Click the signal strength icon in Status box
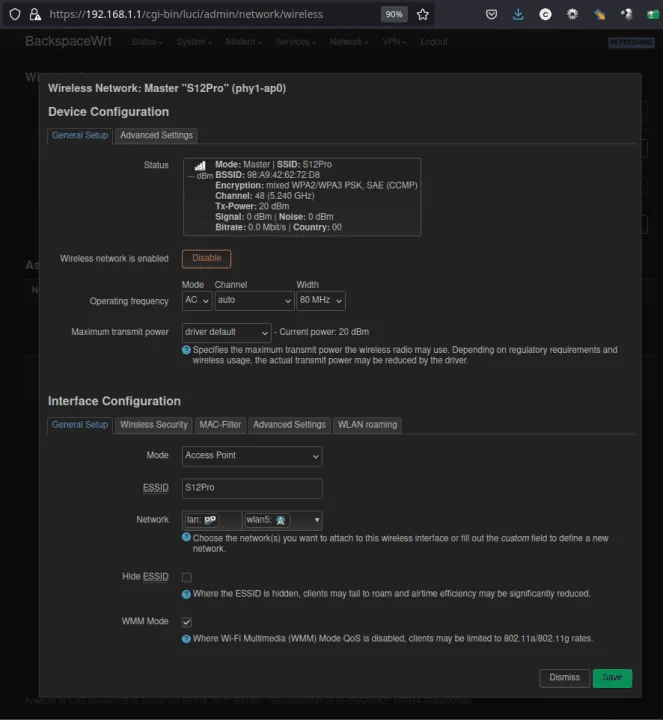 200,166
